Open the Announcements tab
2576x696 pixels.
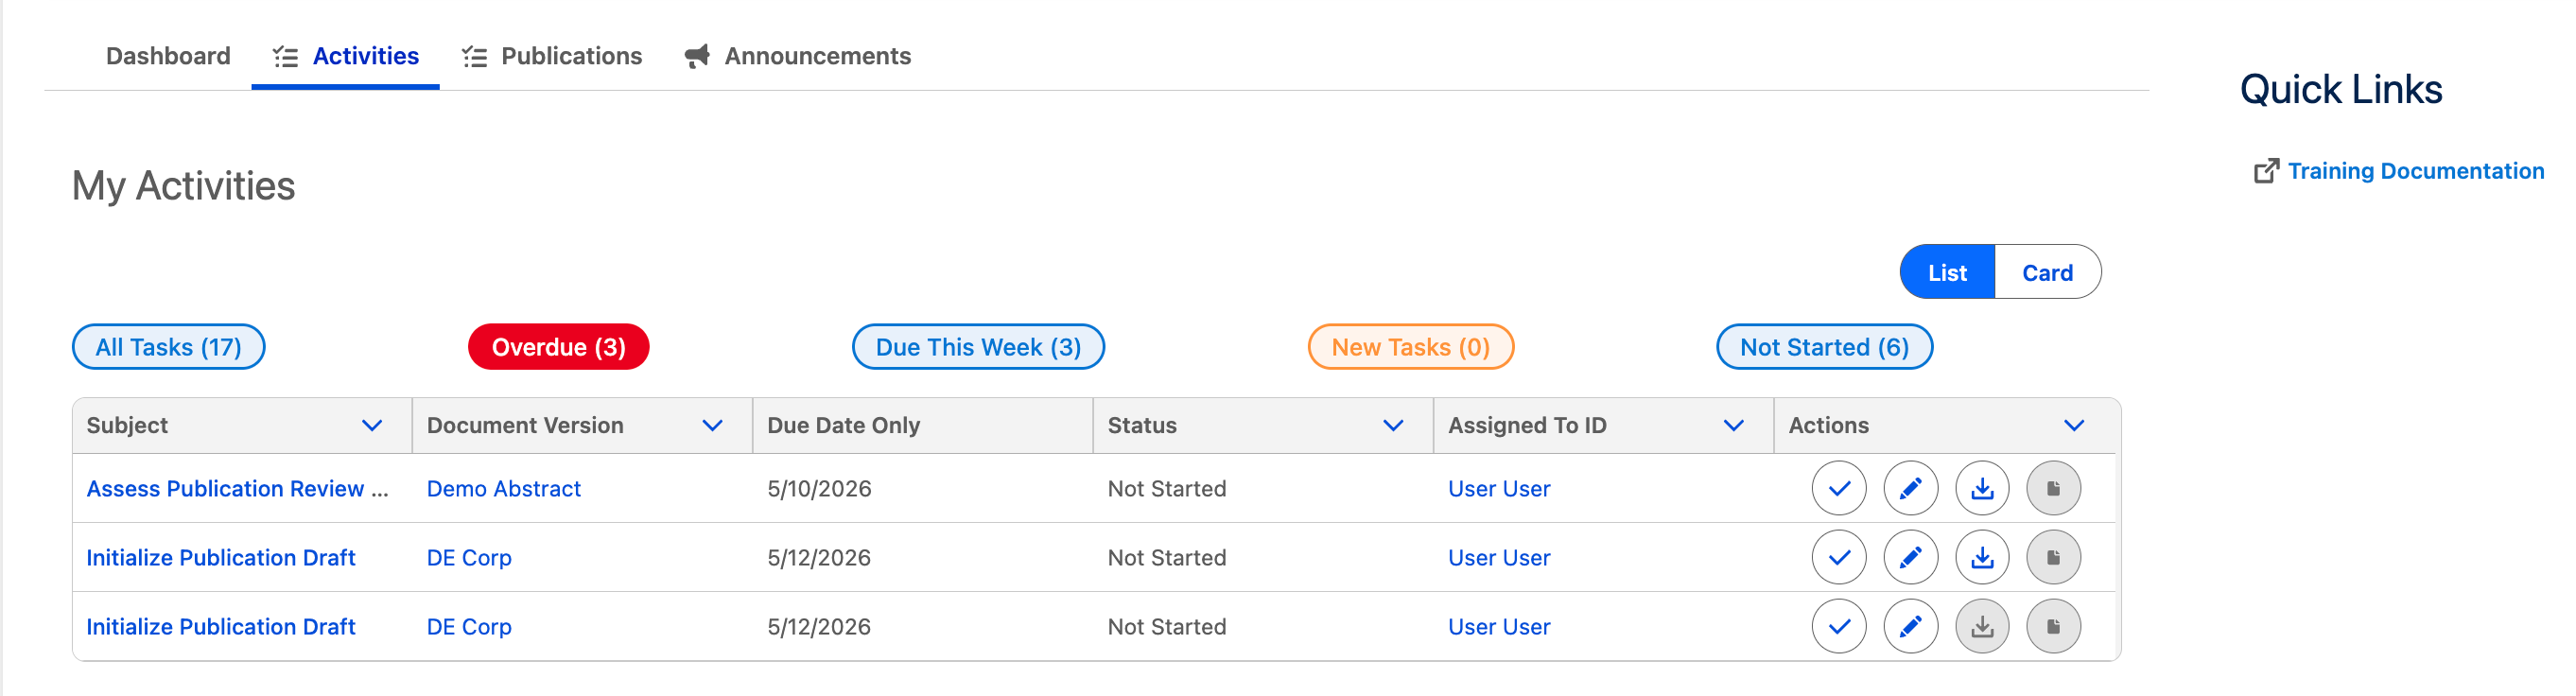(797, 56)
